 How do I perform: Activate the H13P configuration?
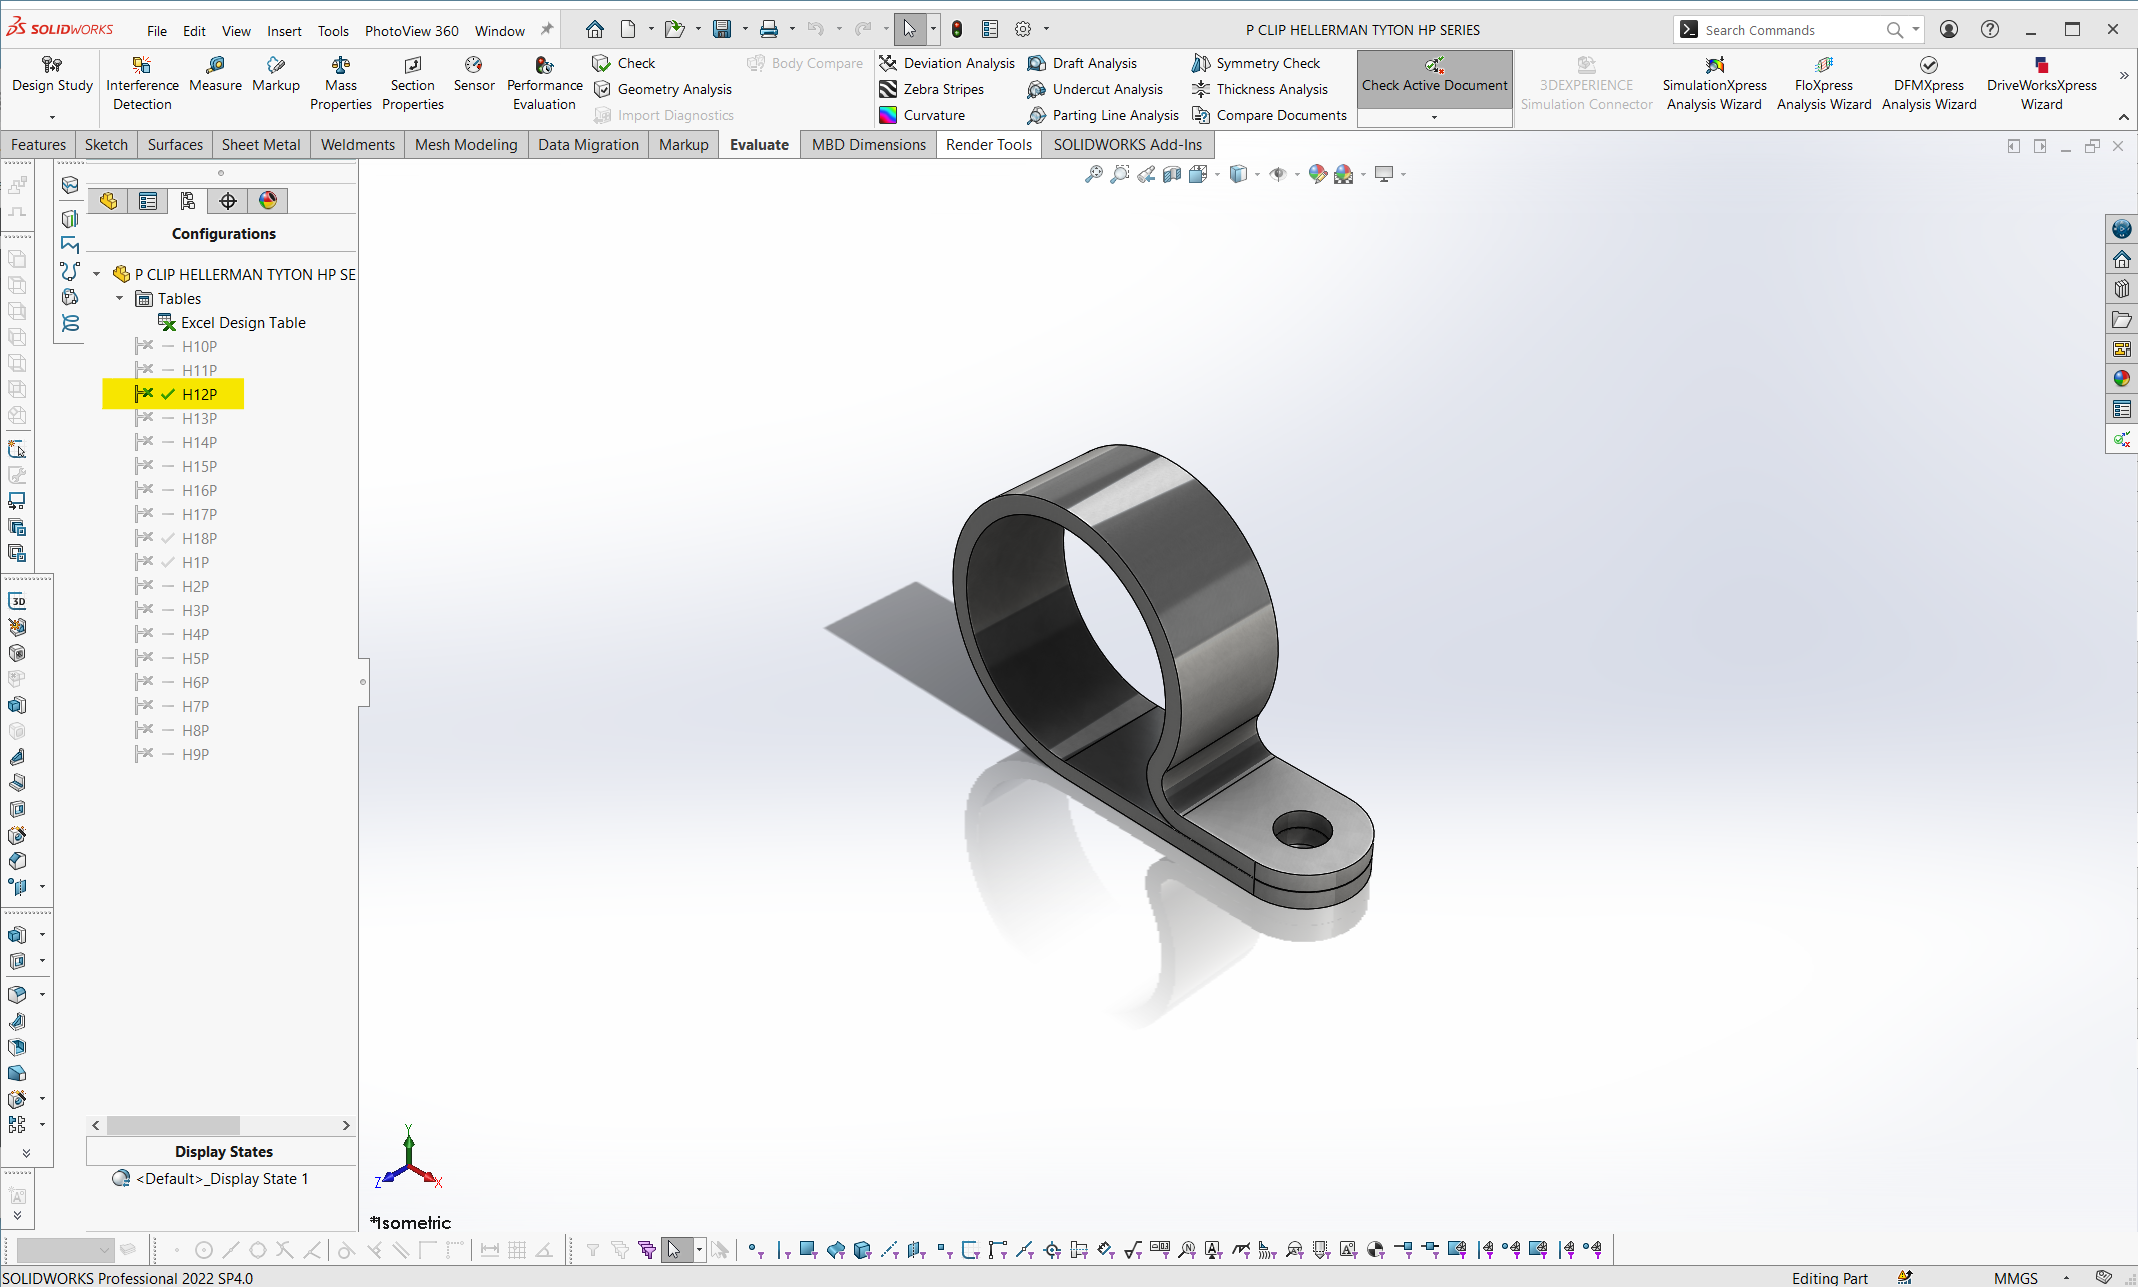[x=199, y=418]
